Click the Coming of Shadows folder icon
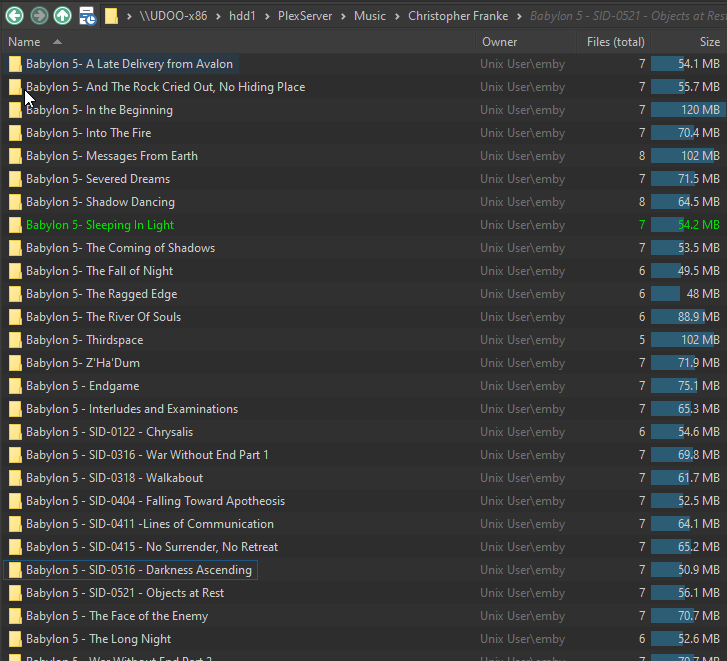The image size is (727, 661). point(15,248)
